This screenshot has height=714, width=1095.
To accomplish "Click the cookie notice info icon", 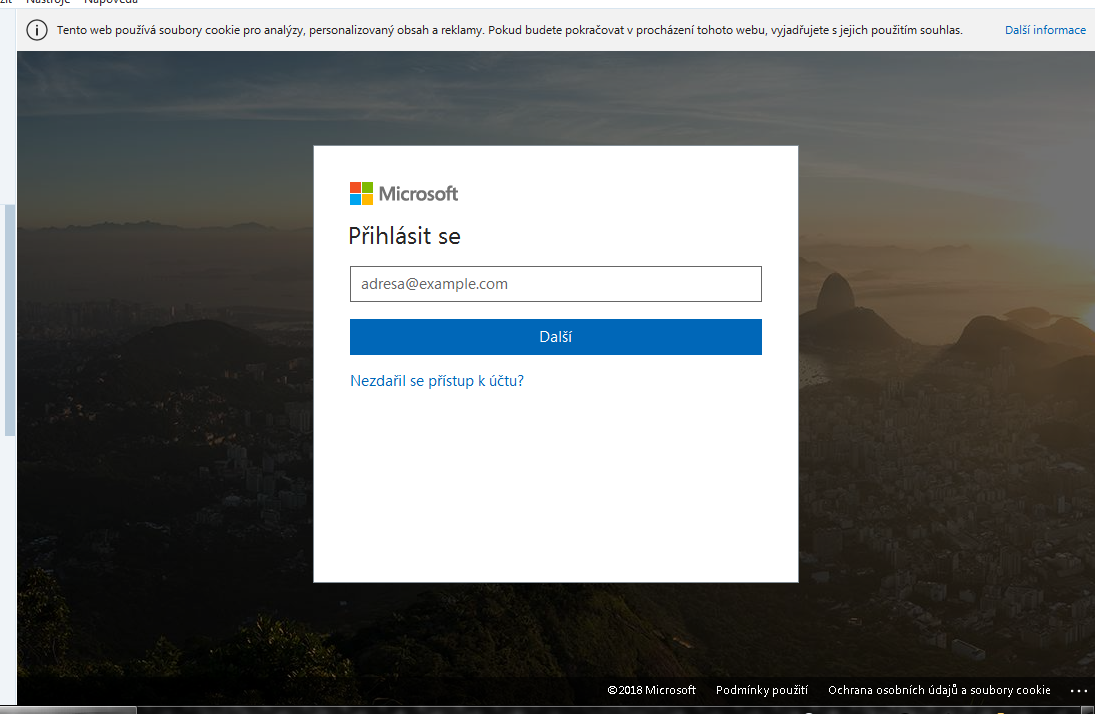I will coord(37,30).
